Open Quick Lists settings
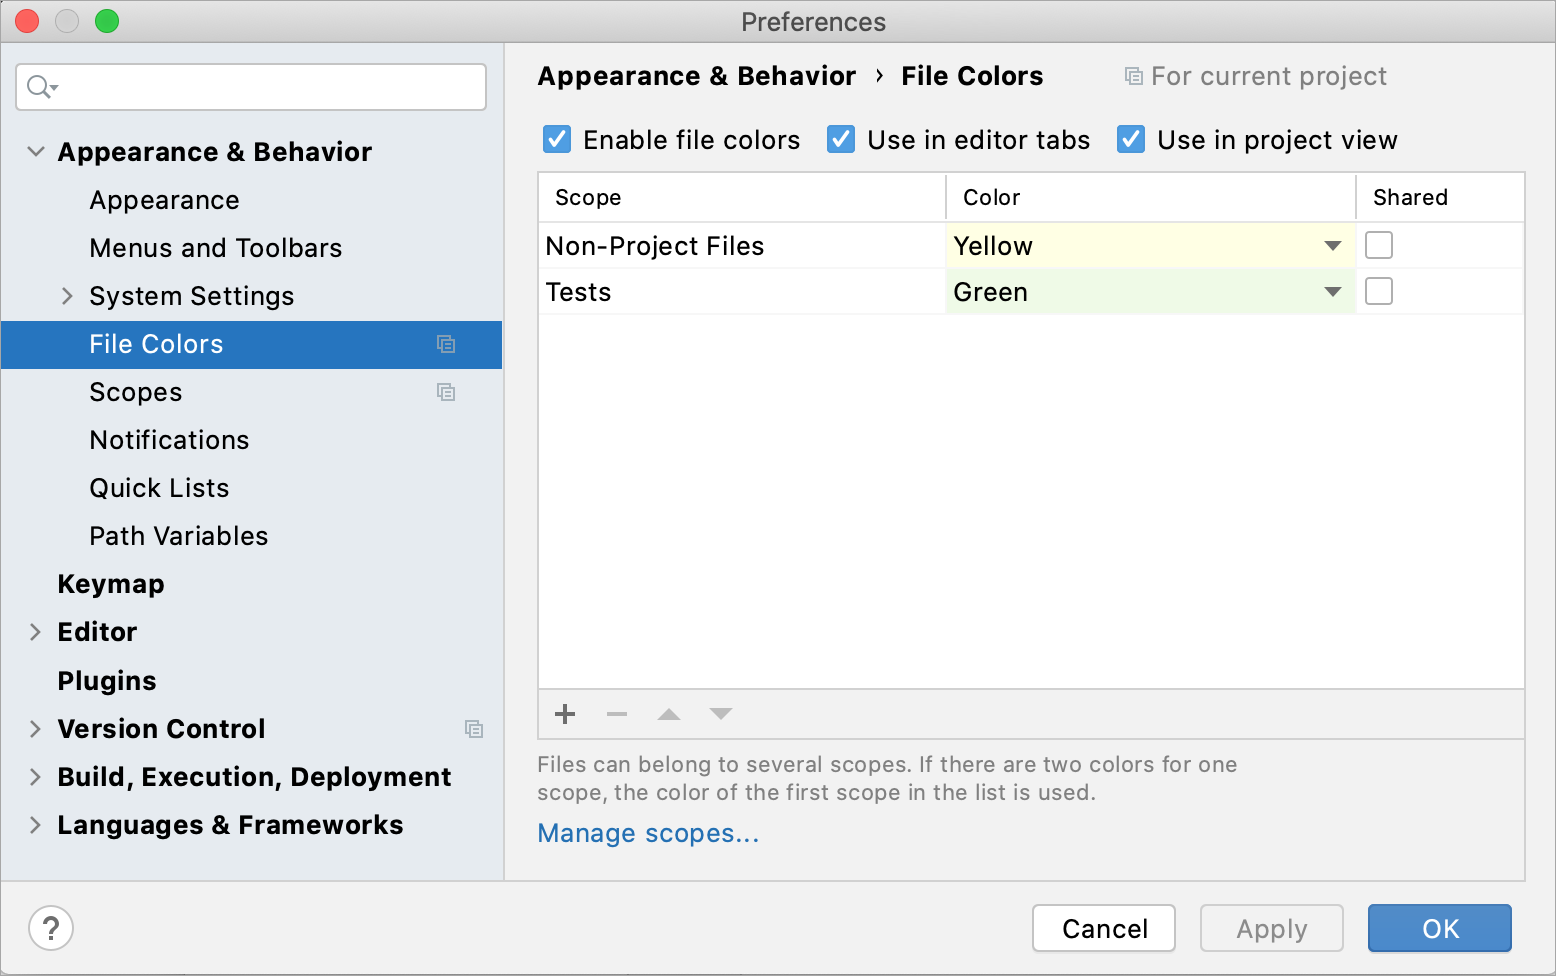 159,488
